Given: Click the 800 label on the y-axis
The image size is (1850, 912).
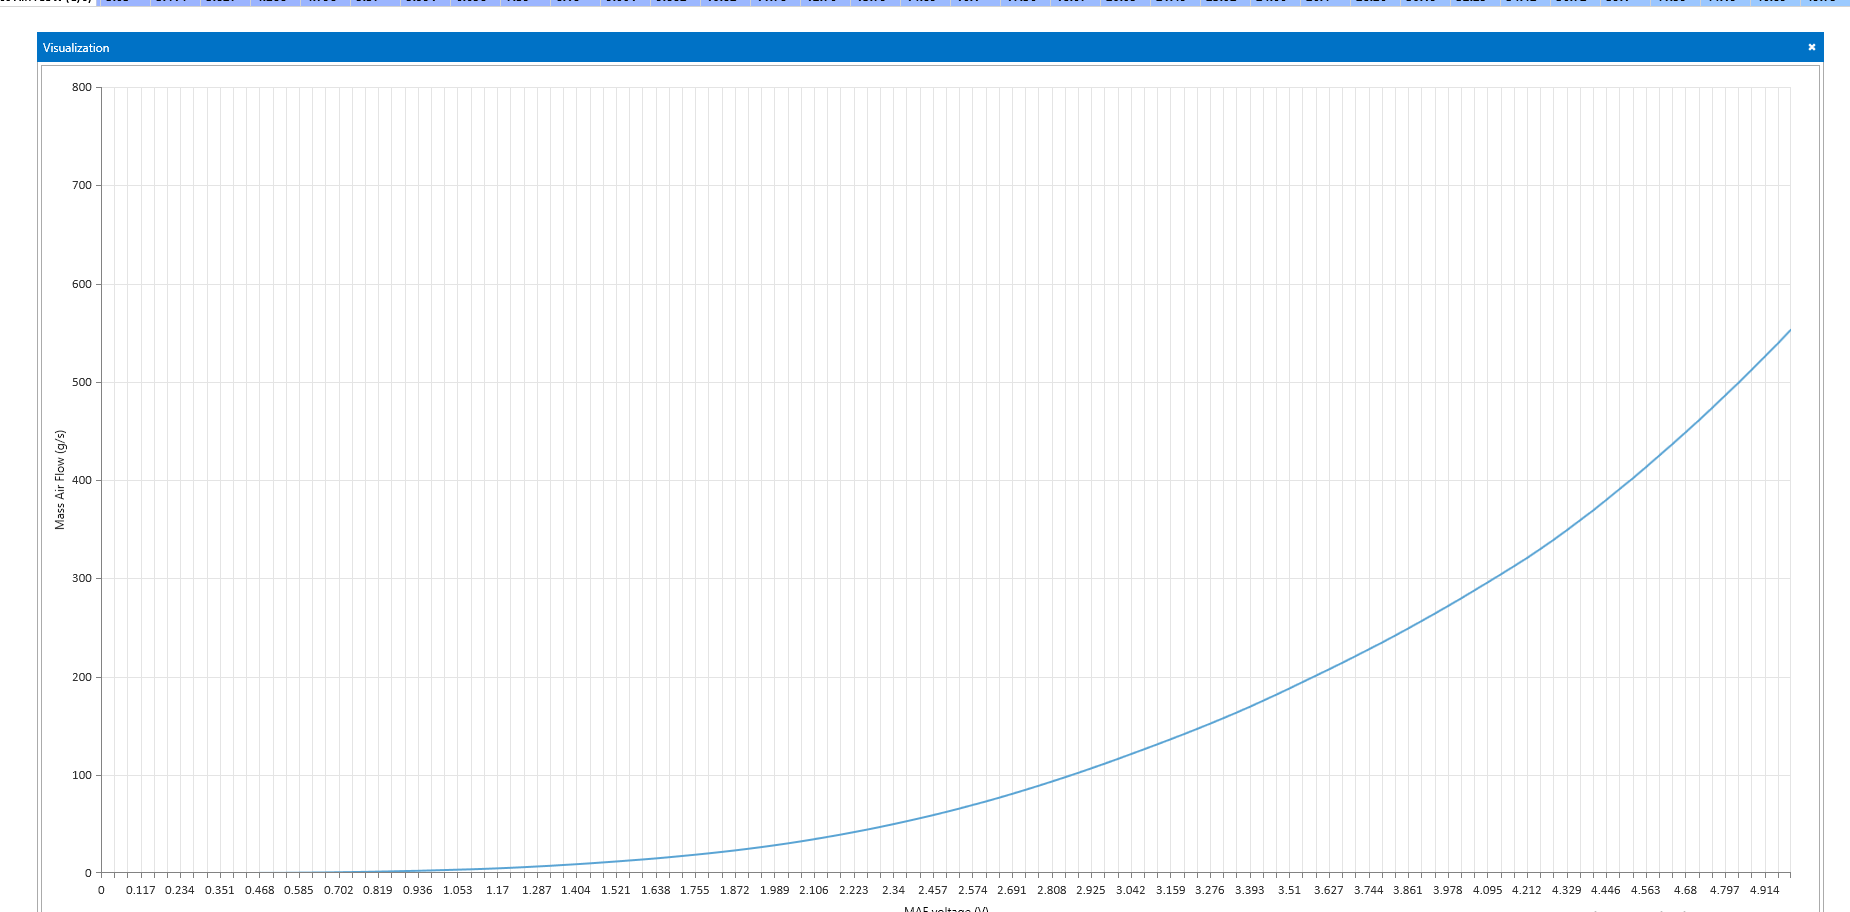Looking at the screenshot, I should 82,88.
